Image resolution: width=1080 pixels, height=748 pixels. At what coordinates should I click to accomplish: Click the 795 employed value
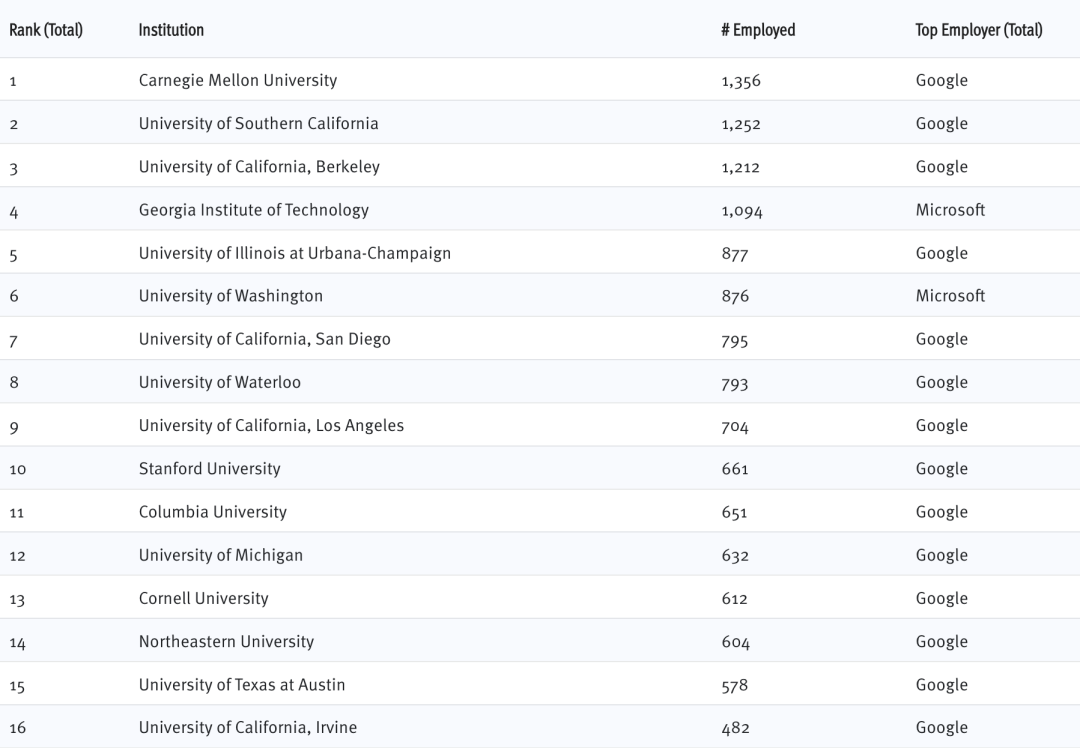[735, 340]
